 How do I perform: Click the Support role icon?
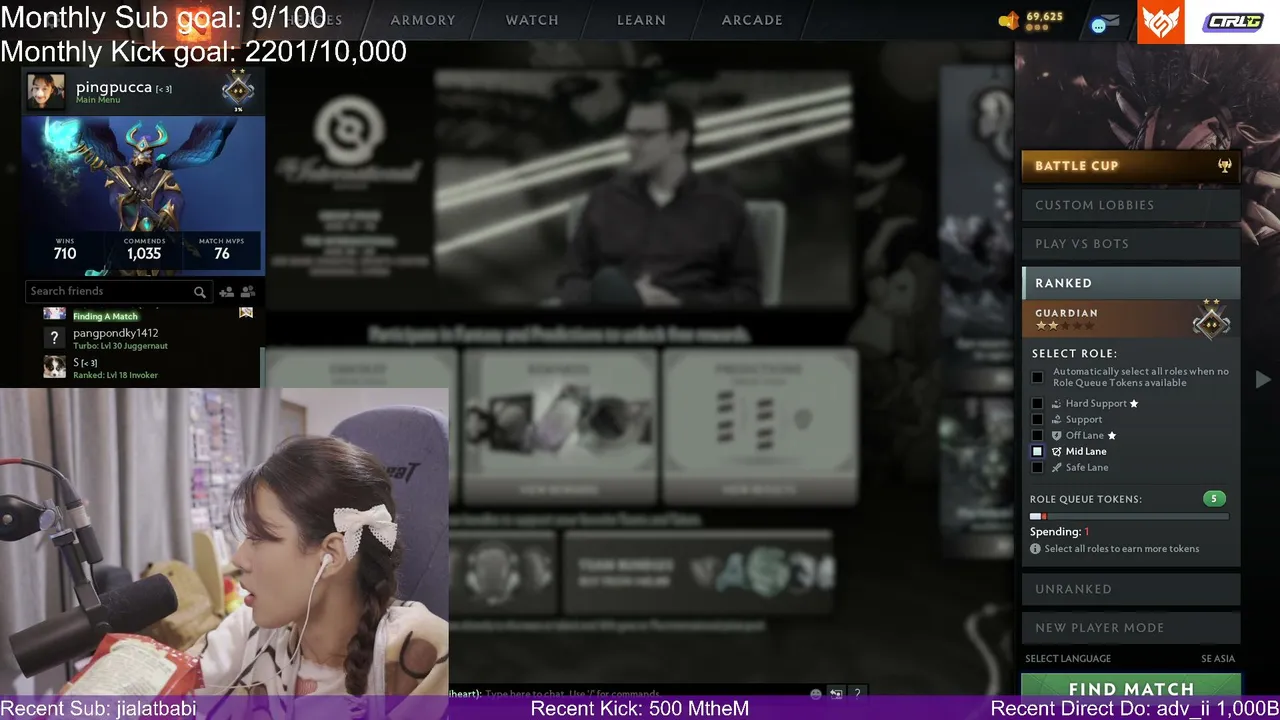click(1057, 420)
